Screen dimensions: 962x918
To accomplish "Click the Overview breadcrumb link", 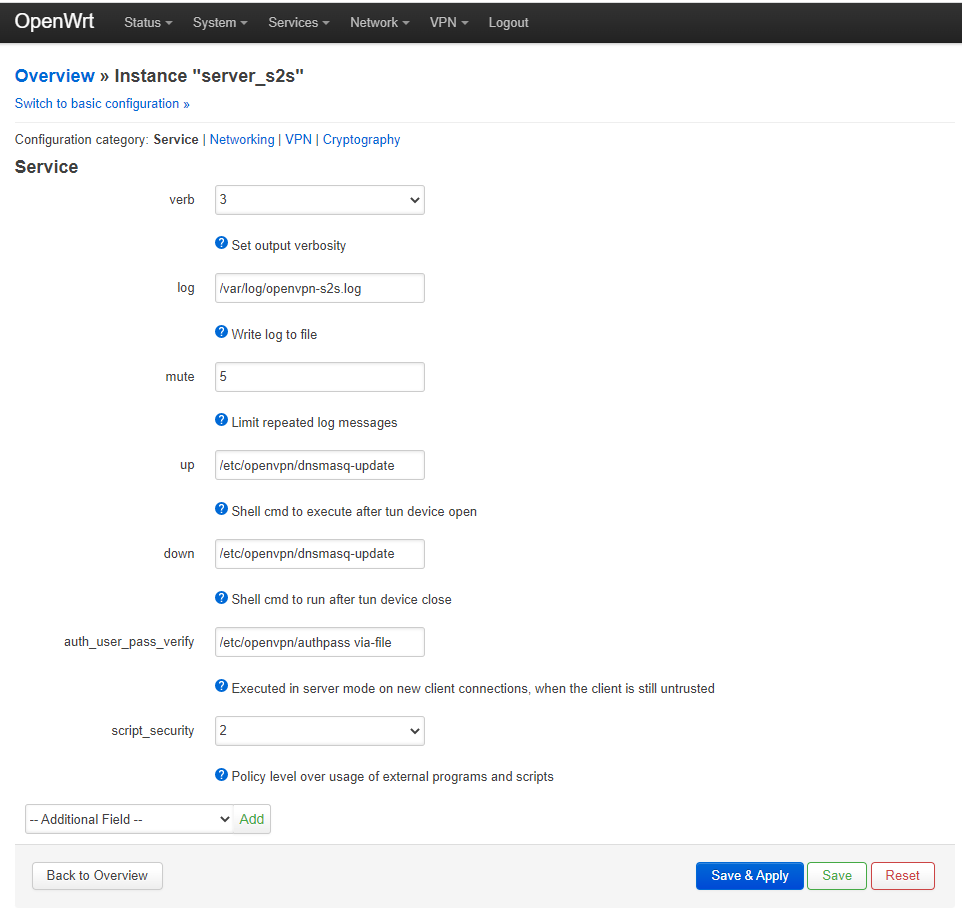I will click(x=55, y=76).
